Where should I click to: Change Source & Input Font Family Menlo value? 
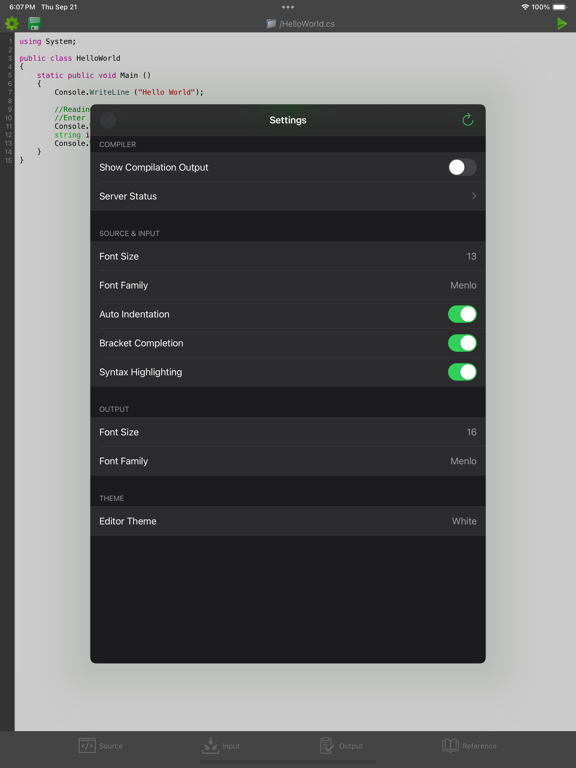click(463, 285)
